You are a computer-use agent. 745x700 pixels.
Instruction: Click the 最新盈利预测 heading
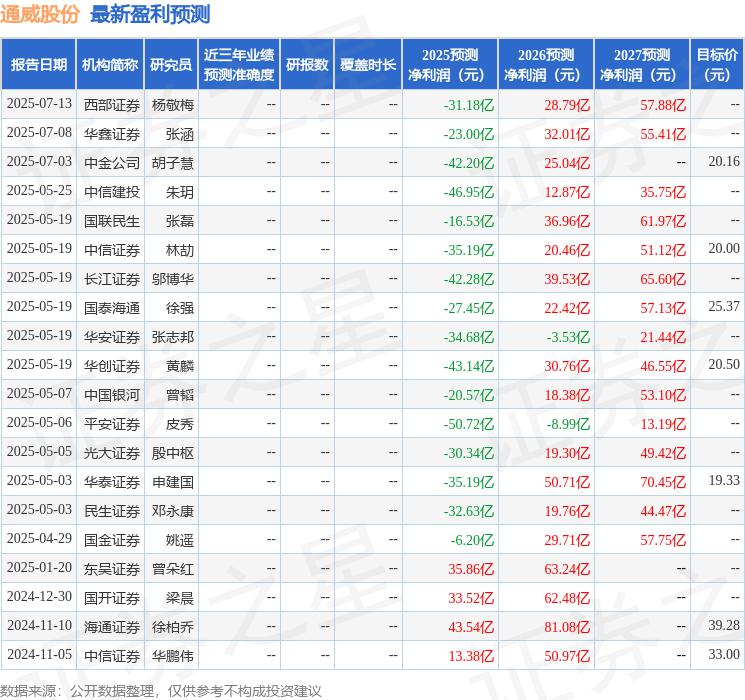[x=150, y=14]
